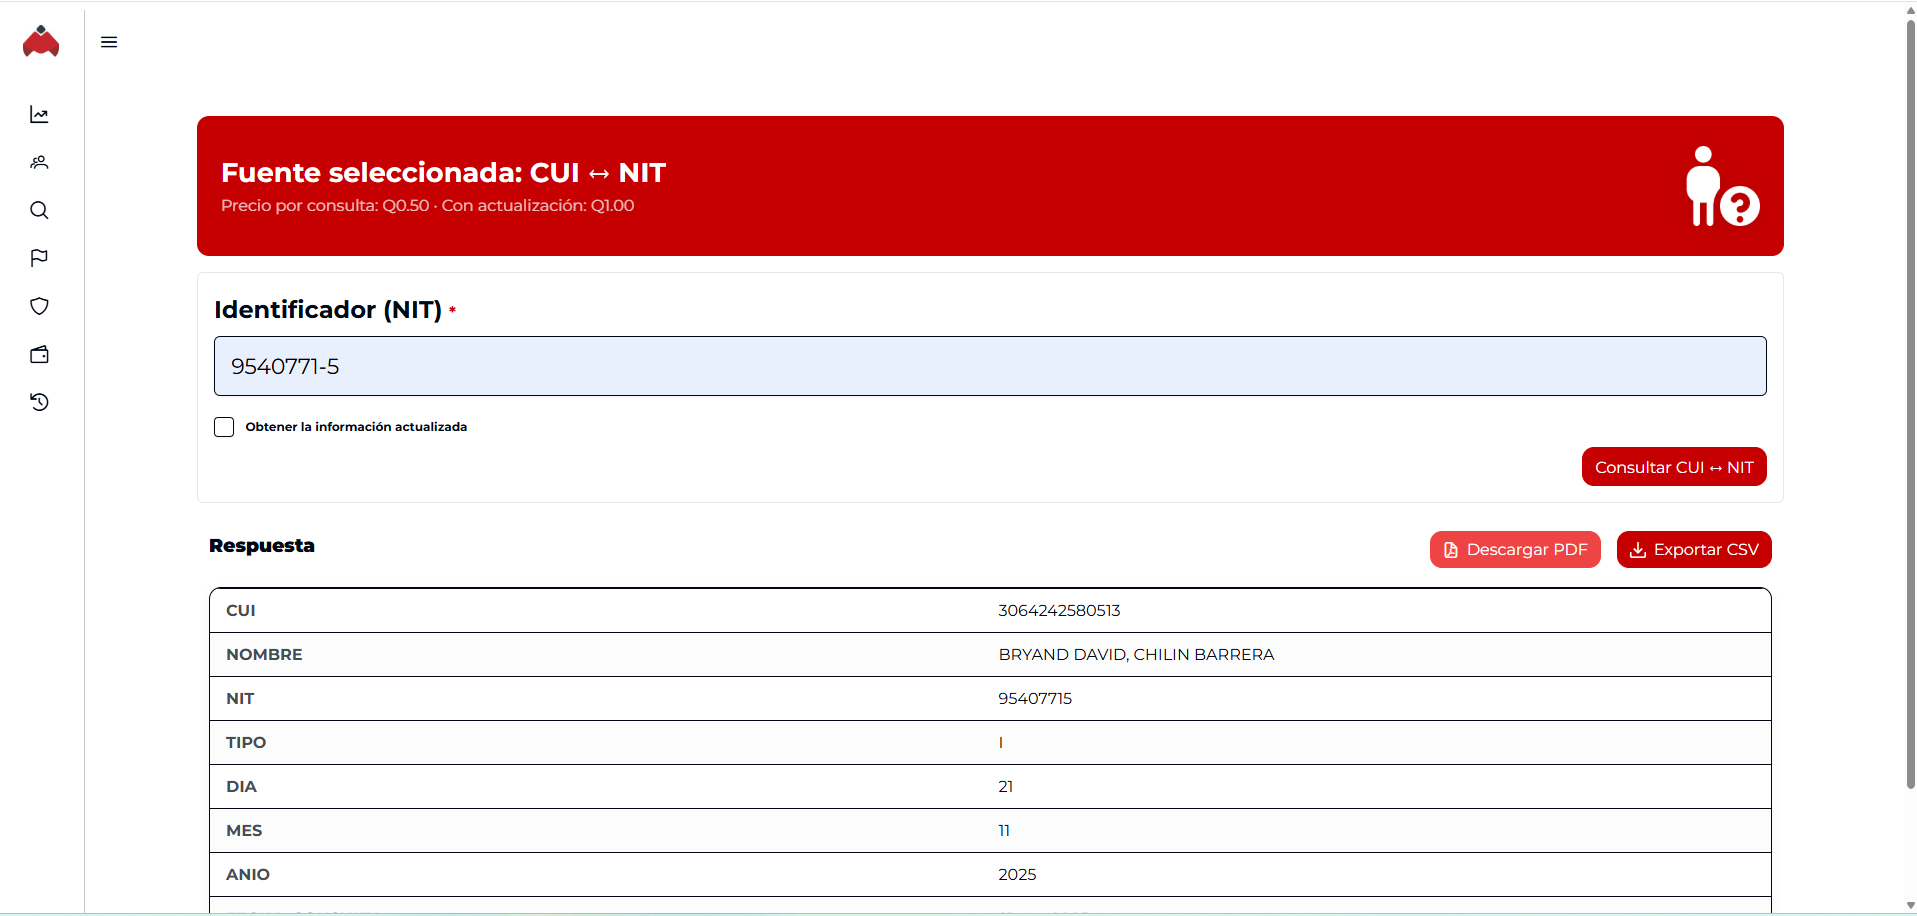Click the person with question mark icon
1917x916 pixels.
[1720, 187]
